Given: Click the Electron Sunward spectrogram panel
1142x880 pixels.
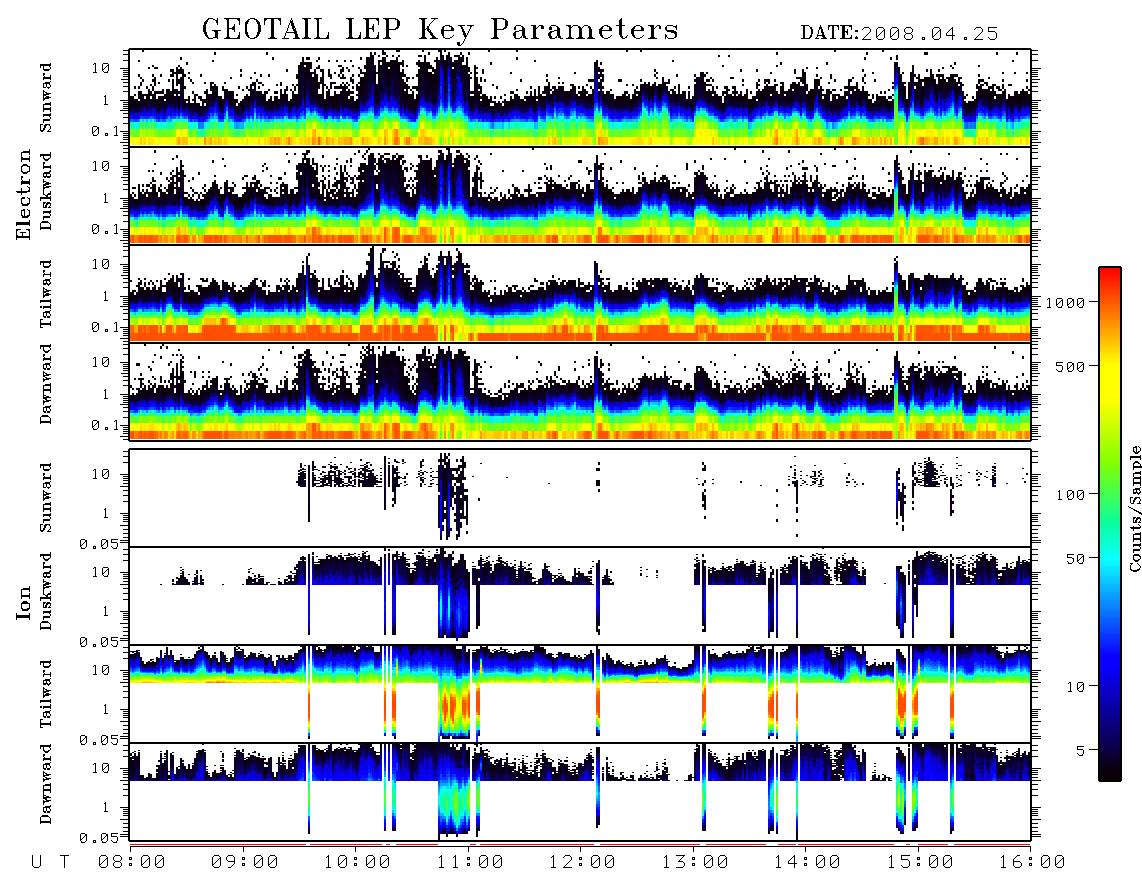Looking at the screenshot, I should [580, 98].
